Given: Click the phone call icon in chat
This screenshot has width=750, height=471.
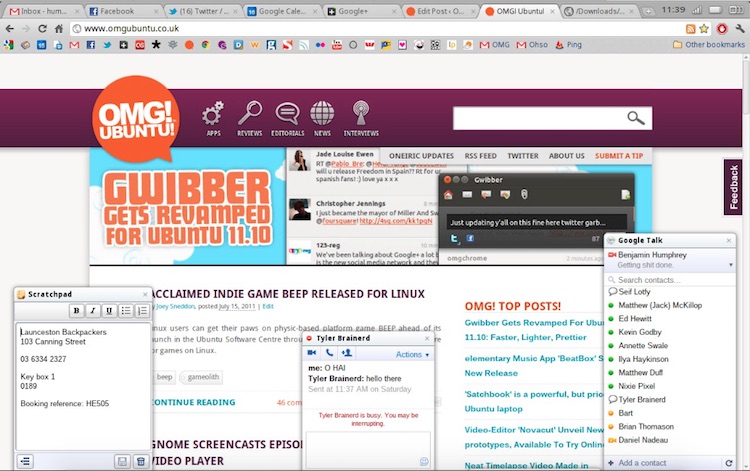Looking at the screenshot, I should (x=328, y=354).
